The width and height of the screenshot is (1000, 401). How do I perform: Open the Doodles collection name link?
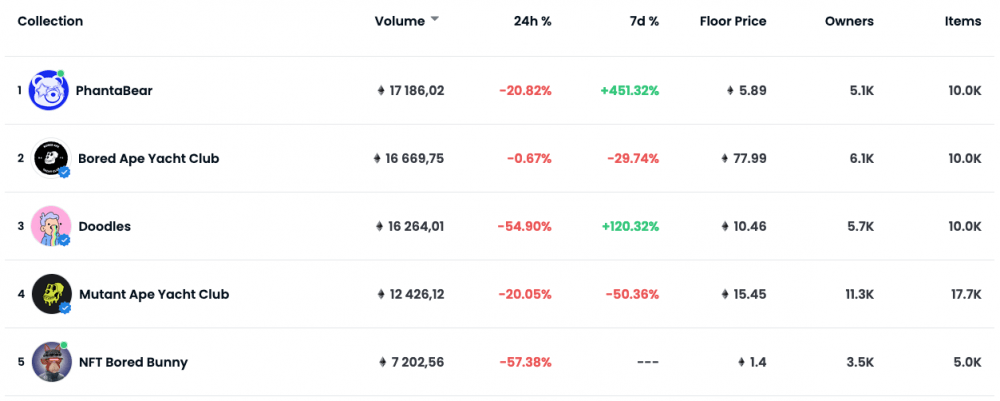point(104,227)
